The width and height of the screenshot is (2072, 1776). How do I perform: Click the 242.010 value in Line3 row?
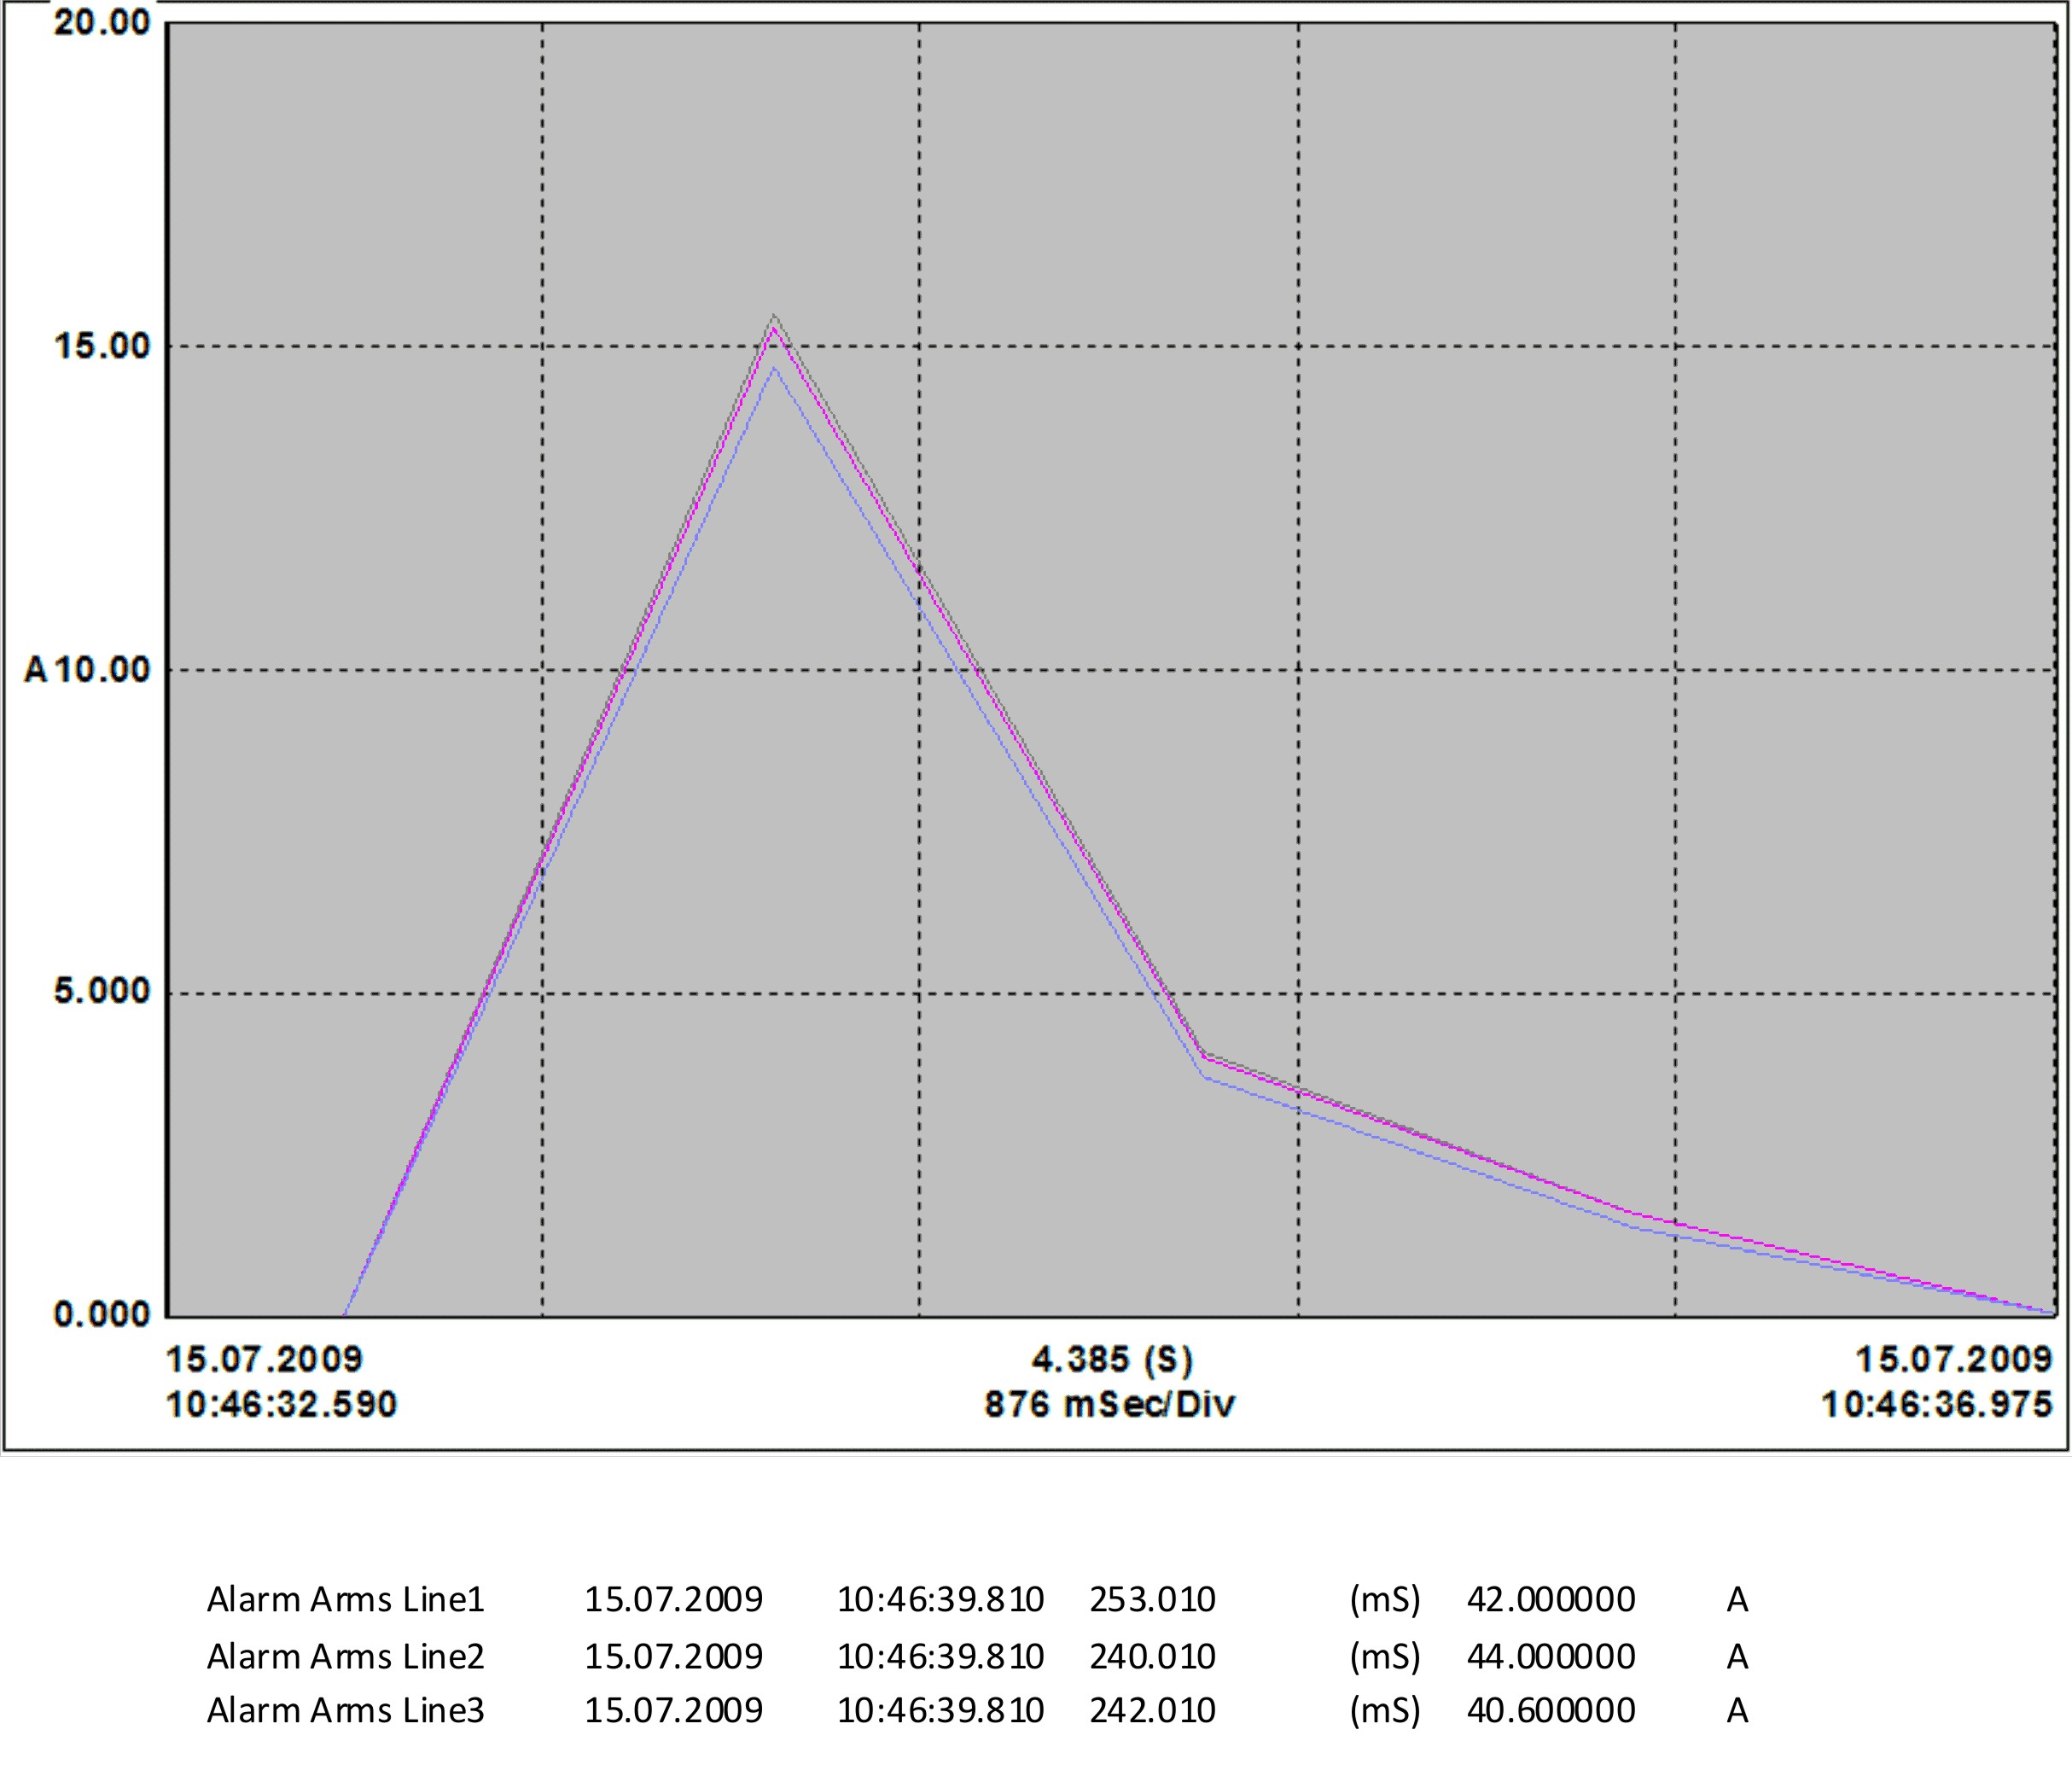(x=1153, y=1711)
